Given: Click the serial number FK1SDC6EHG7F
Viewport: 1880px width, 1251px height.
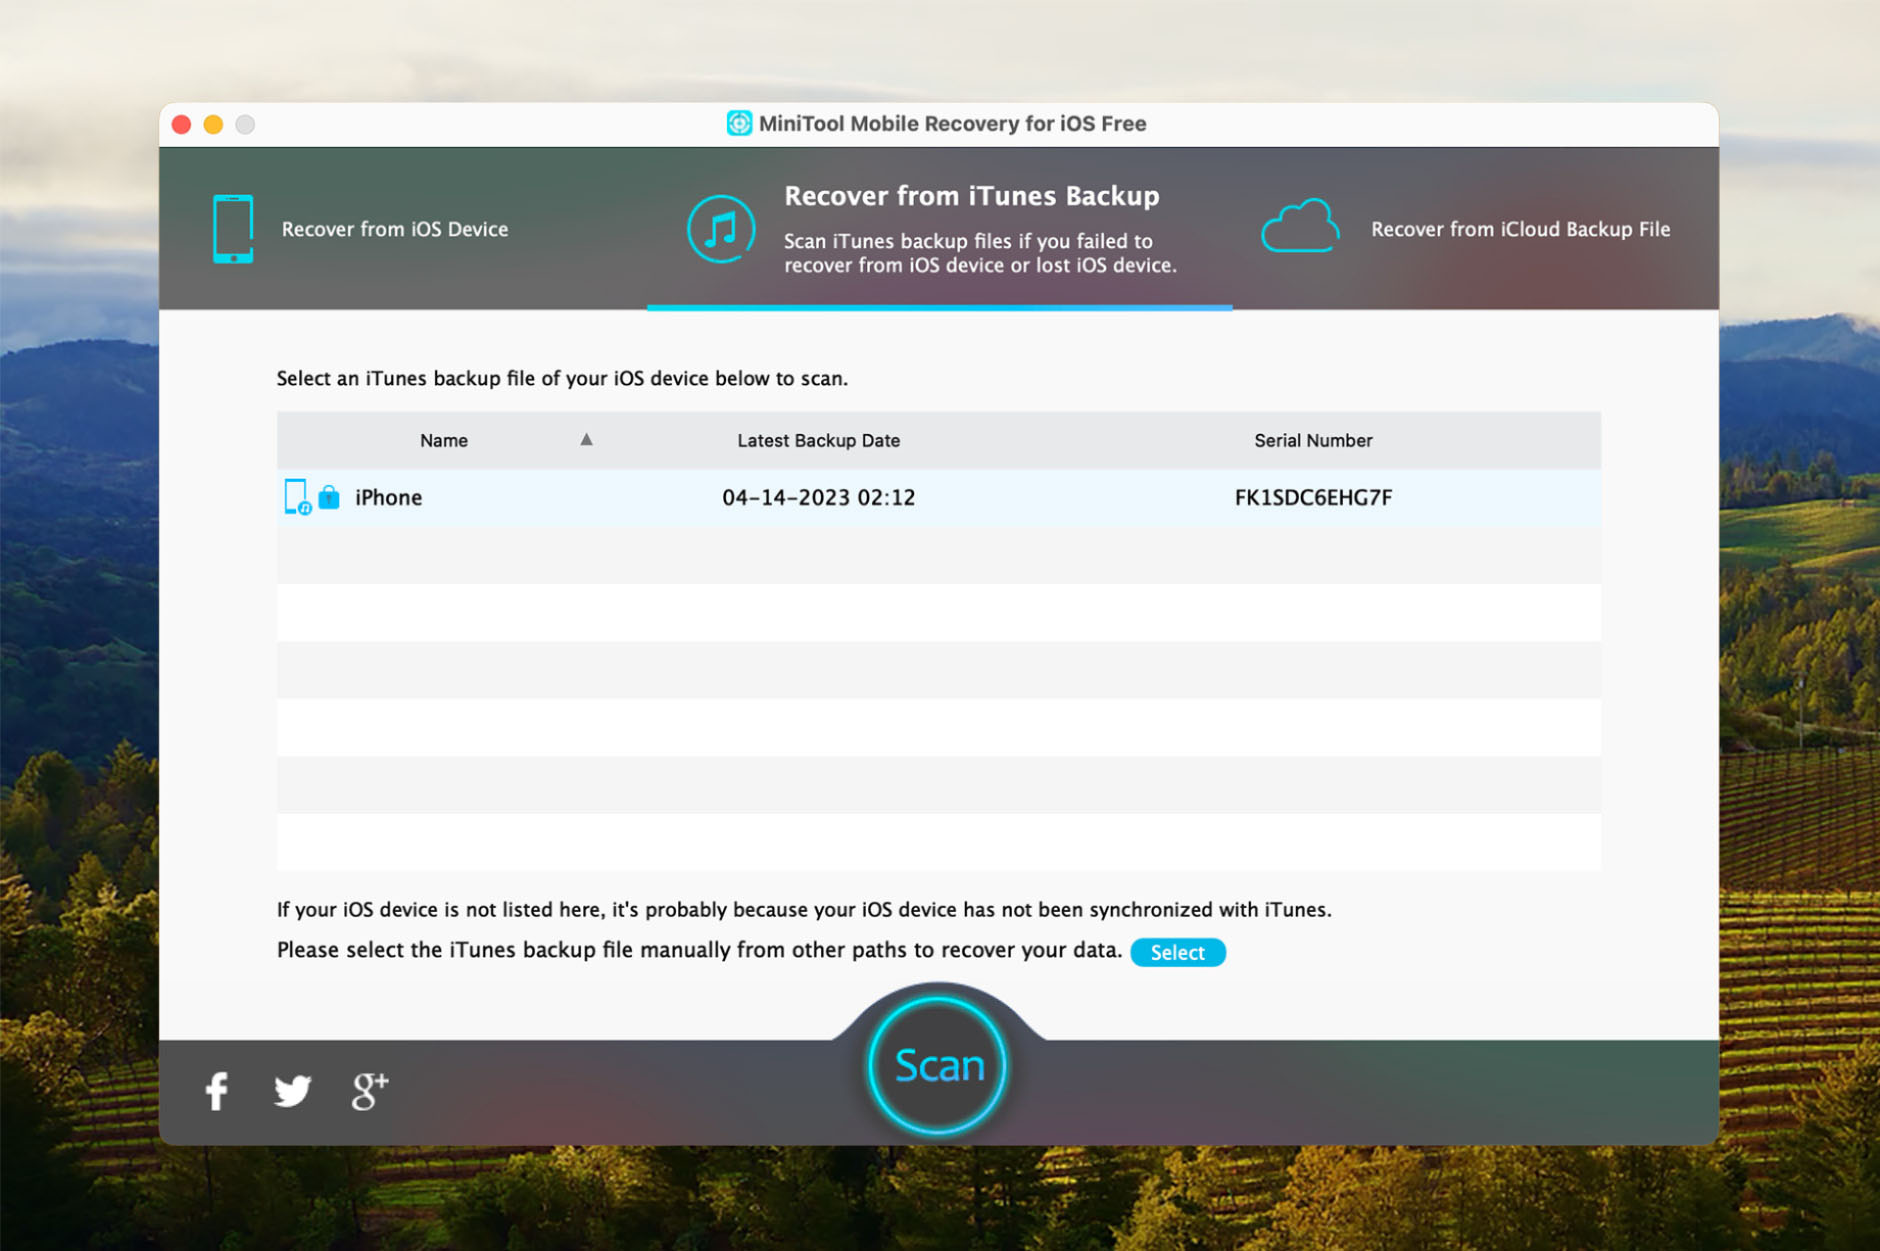Looking at the screenshot, I should pyautogui.click(x=1313, y=497).
